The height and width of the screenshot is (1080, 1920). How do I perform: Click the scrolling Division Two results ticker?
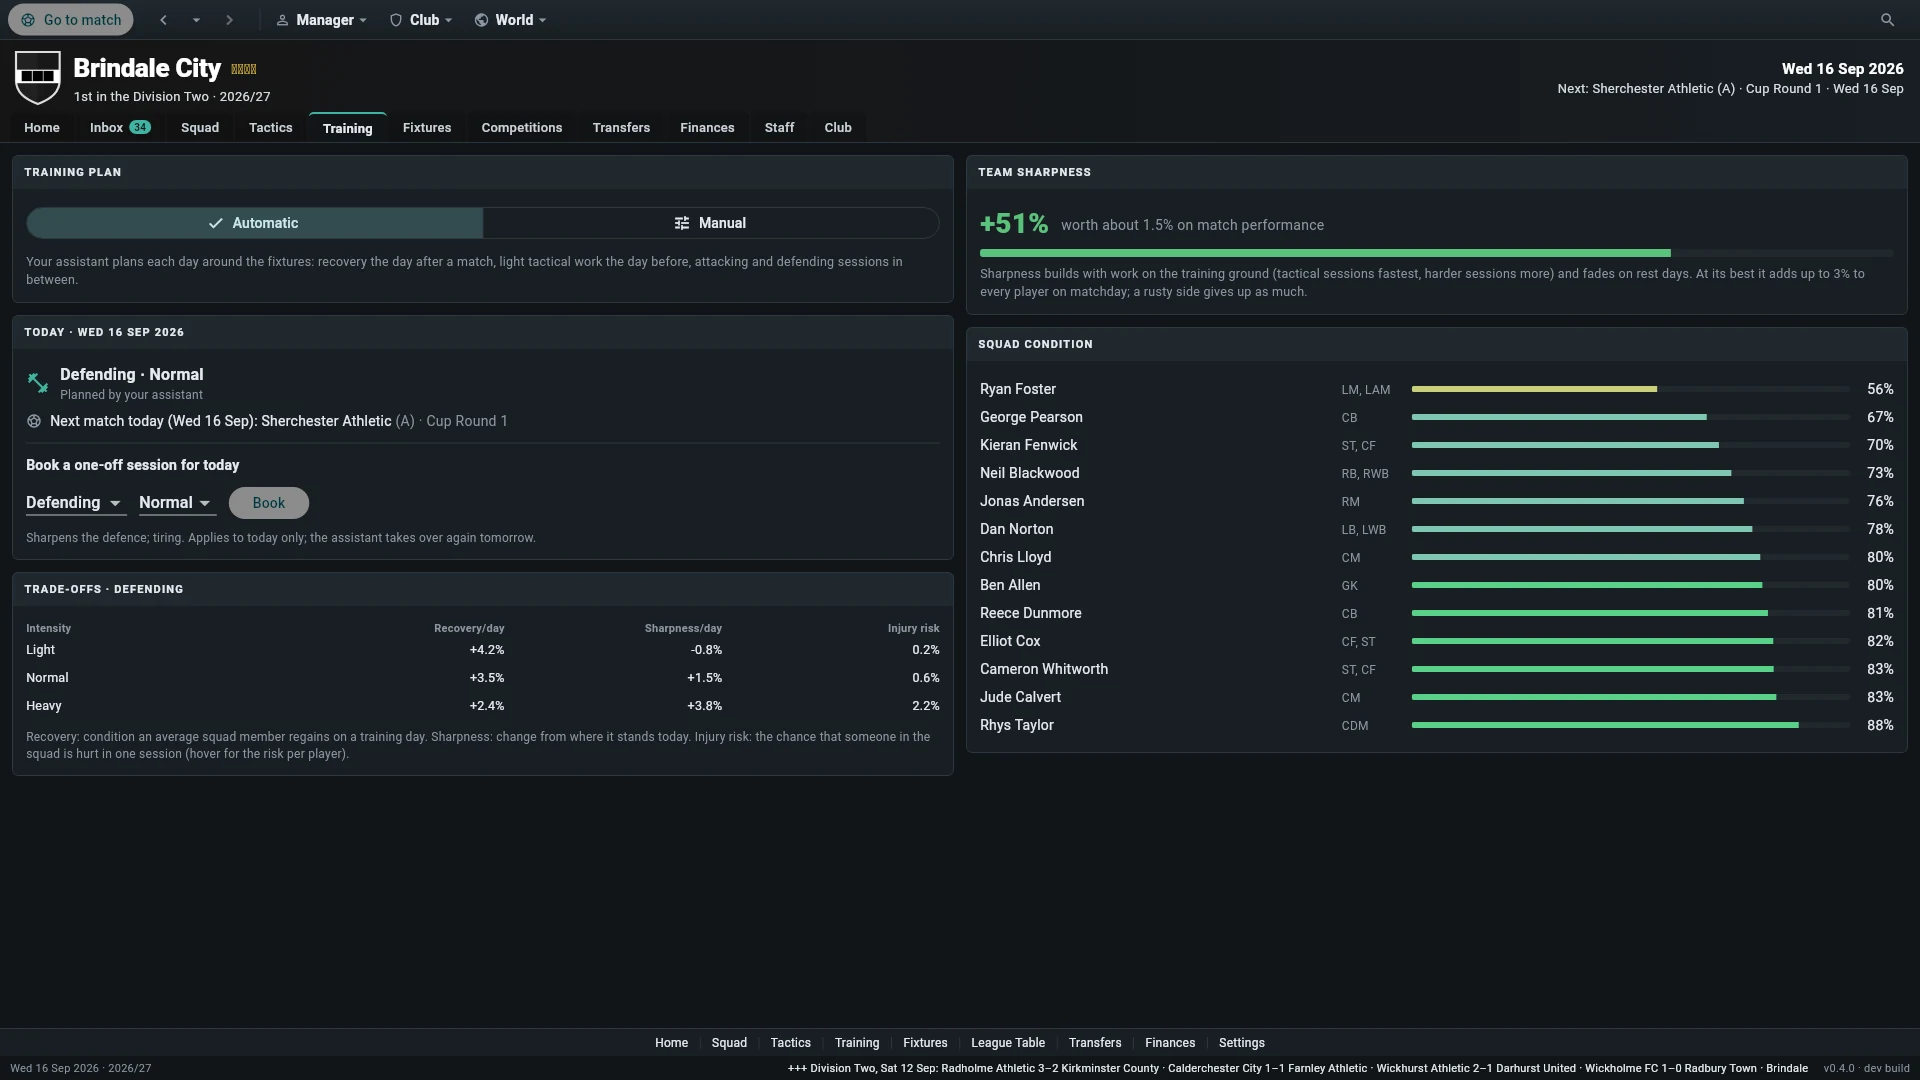pos(1297,1068)
